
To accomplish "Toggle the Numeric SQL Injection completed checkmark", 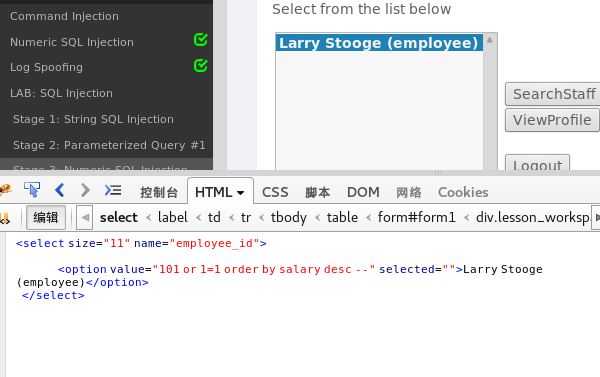I will (x=201, y=40).
